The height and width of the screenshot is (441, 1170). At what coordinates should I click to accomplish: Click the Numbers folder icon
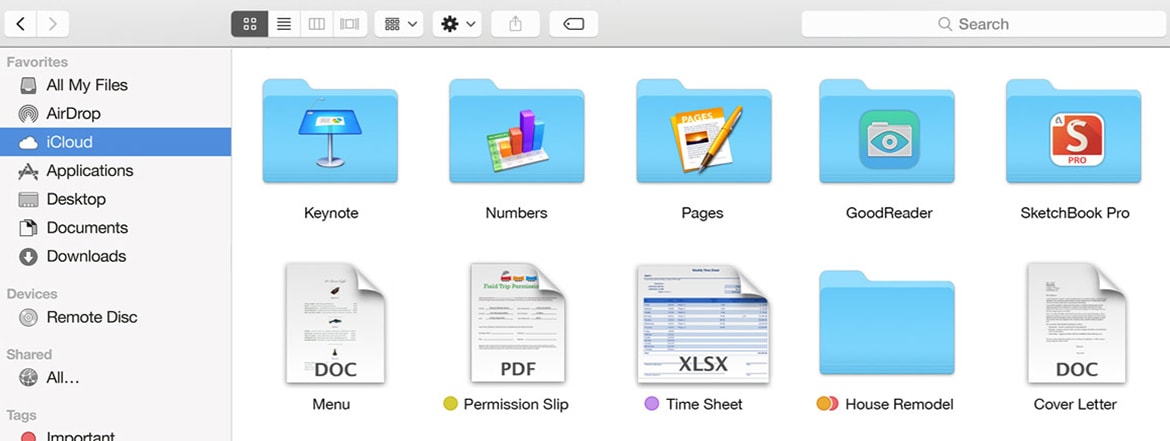coord(516,131)
